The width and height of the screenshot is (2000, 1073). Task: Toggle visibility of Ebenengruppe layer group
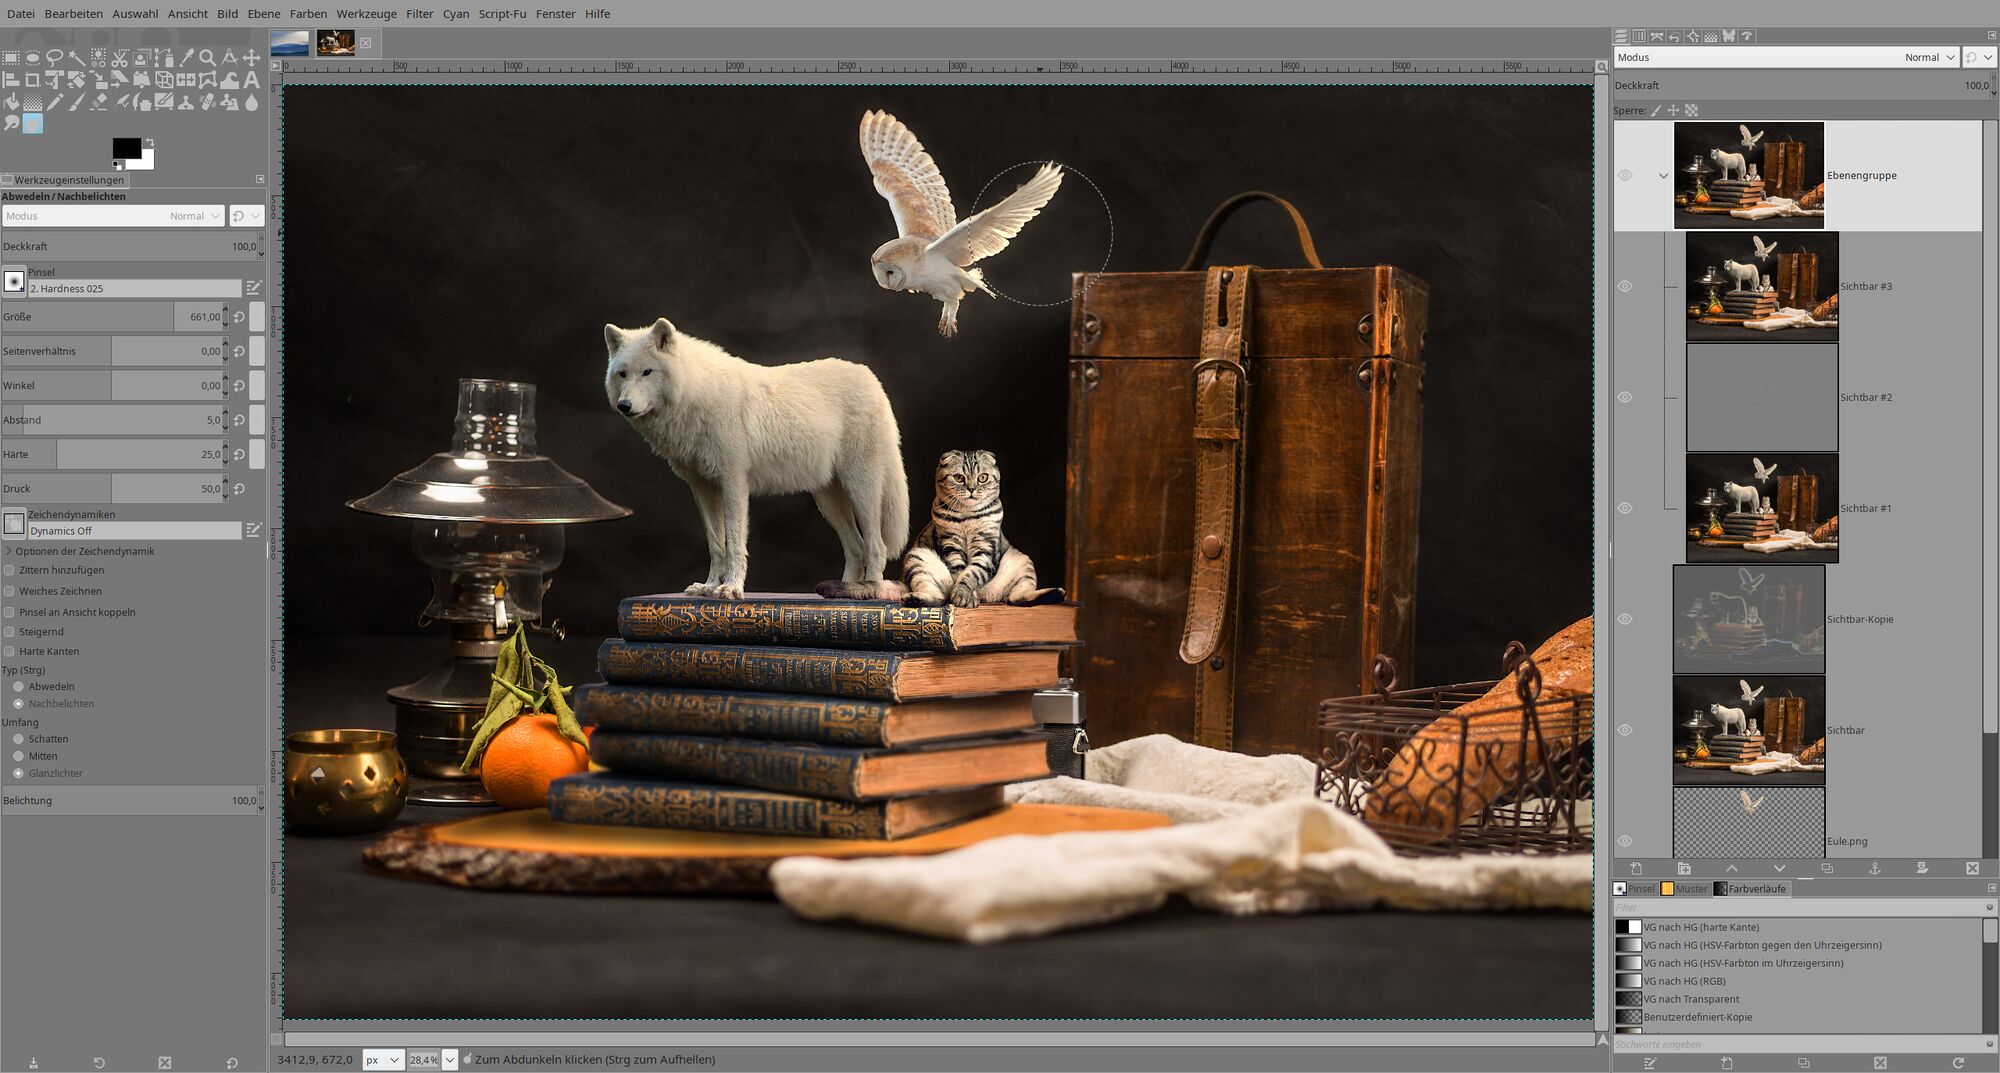1625,175
